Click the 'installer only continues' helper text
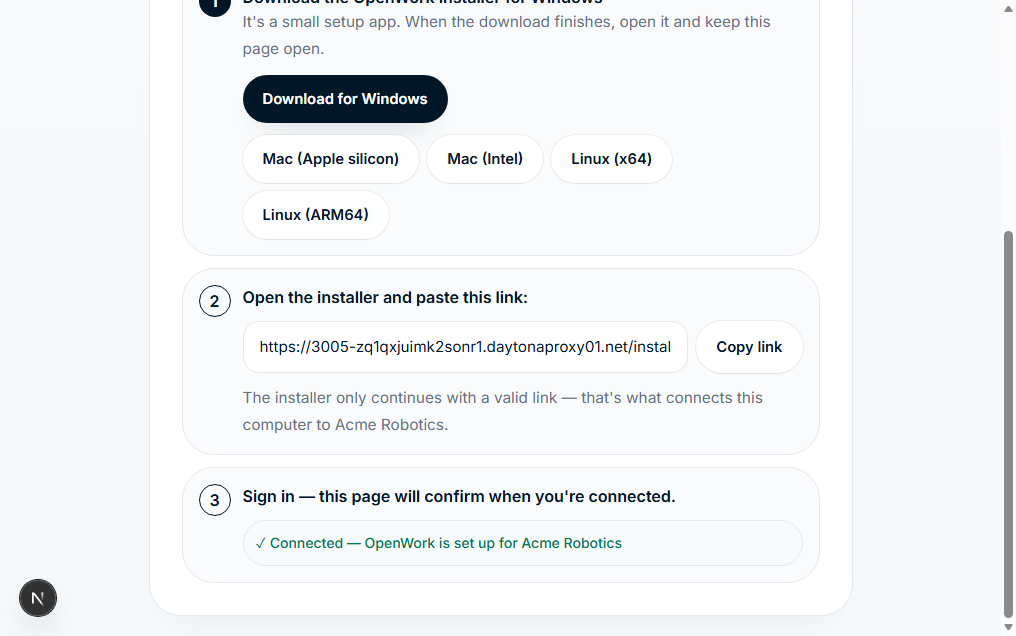Viewport: 1016px width, 636px height. pyautogui.click(x=503, y=411)
